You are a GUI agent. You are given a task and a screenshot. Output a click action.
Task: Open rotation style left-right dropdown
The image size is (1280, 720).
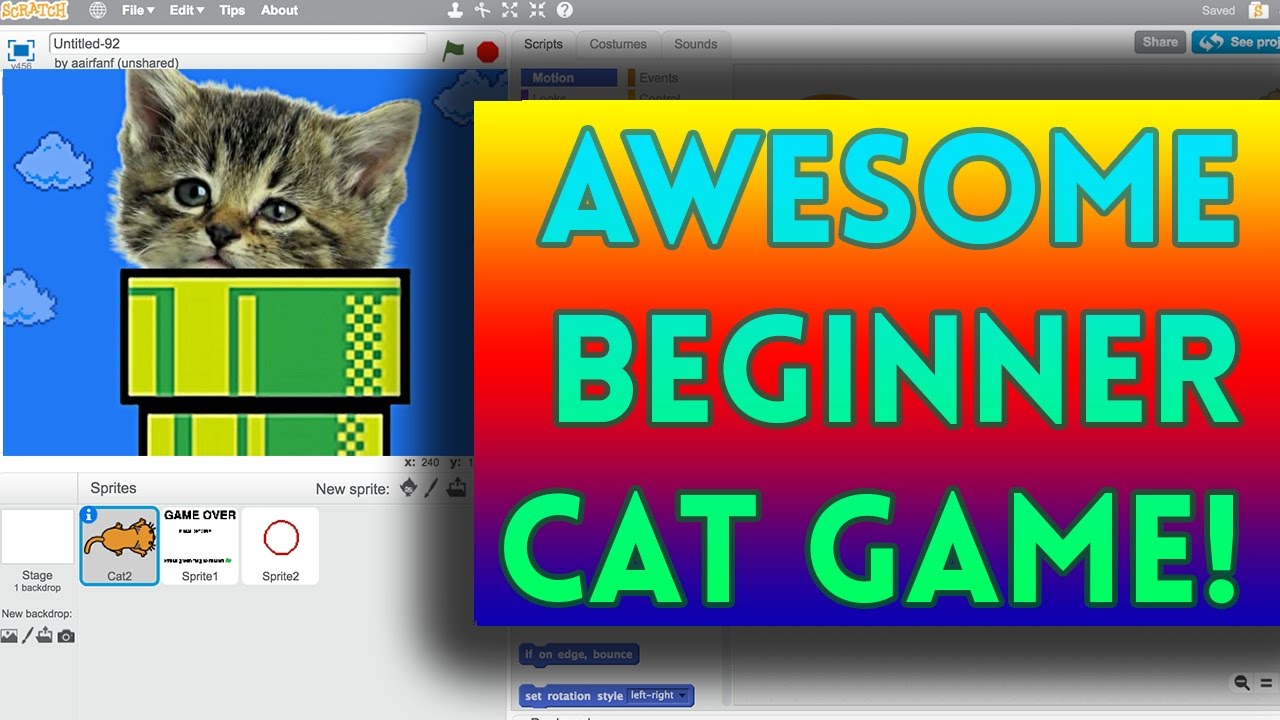659,696
